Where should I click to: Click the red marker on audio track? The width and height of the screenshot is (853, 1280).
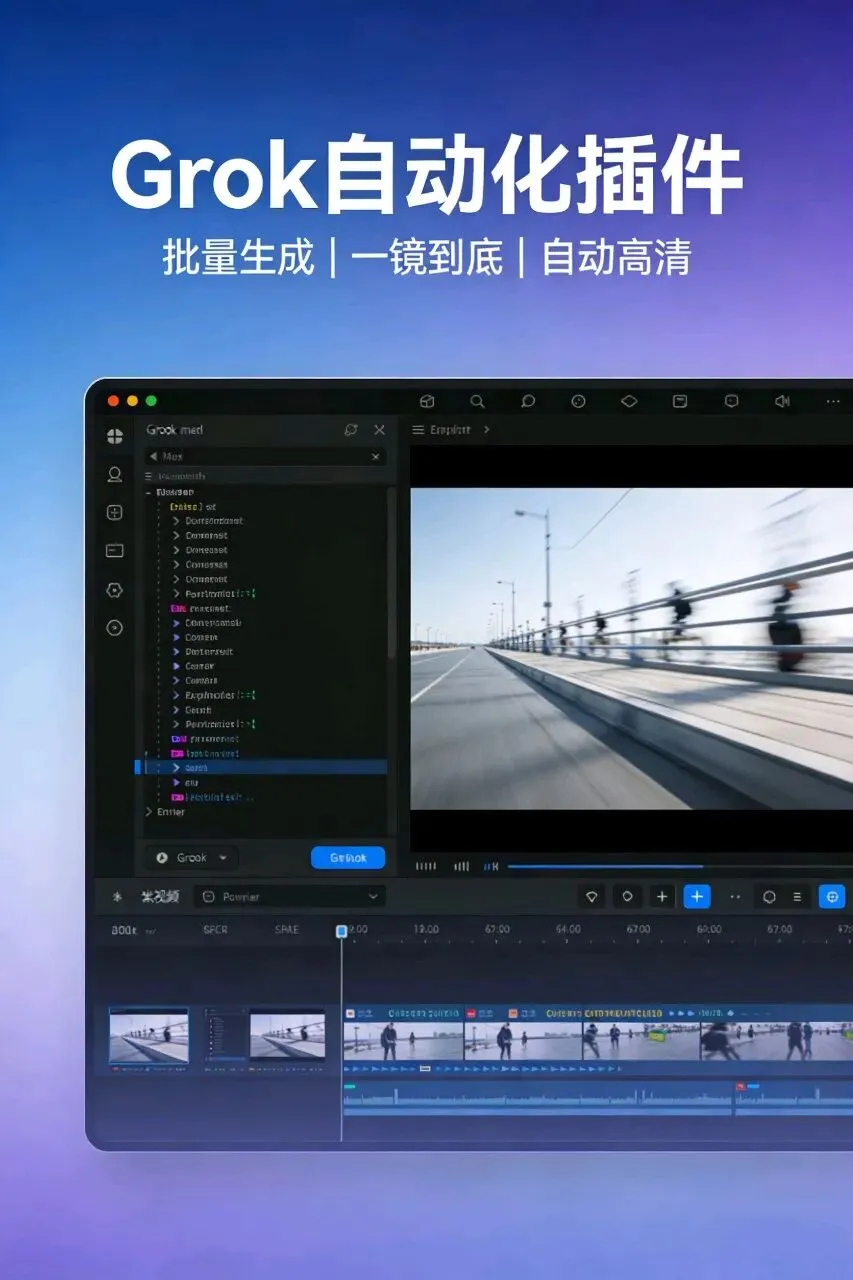[740, 1086]
